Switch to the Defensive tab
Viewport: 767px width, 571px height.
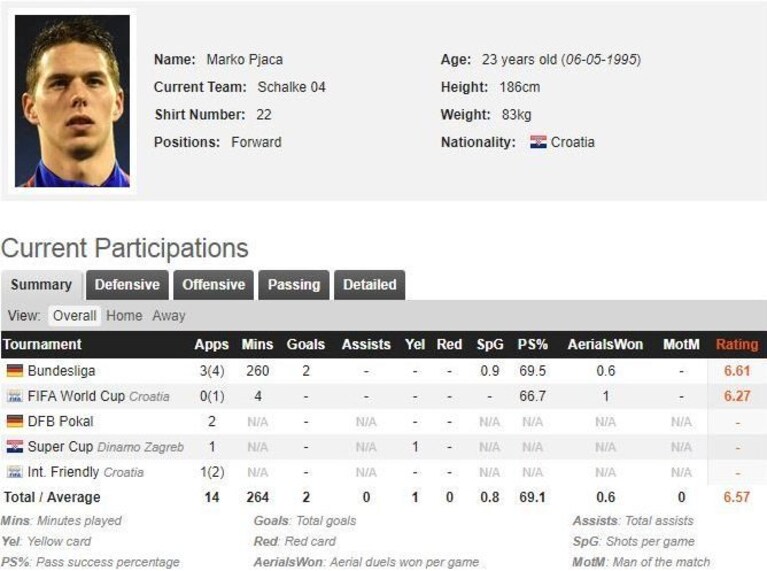[127, 285]
